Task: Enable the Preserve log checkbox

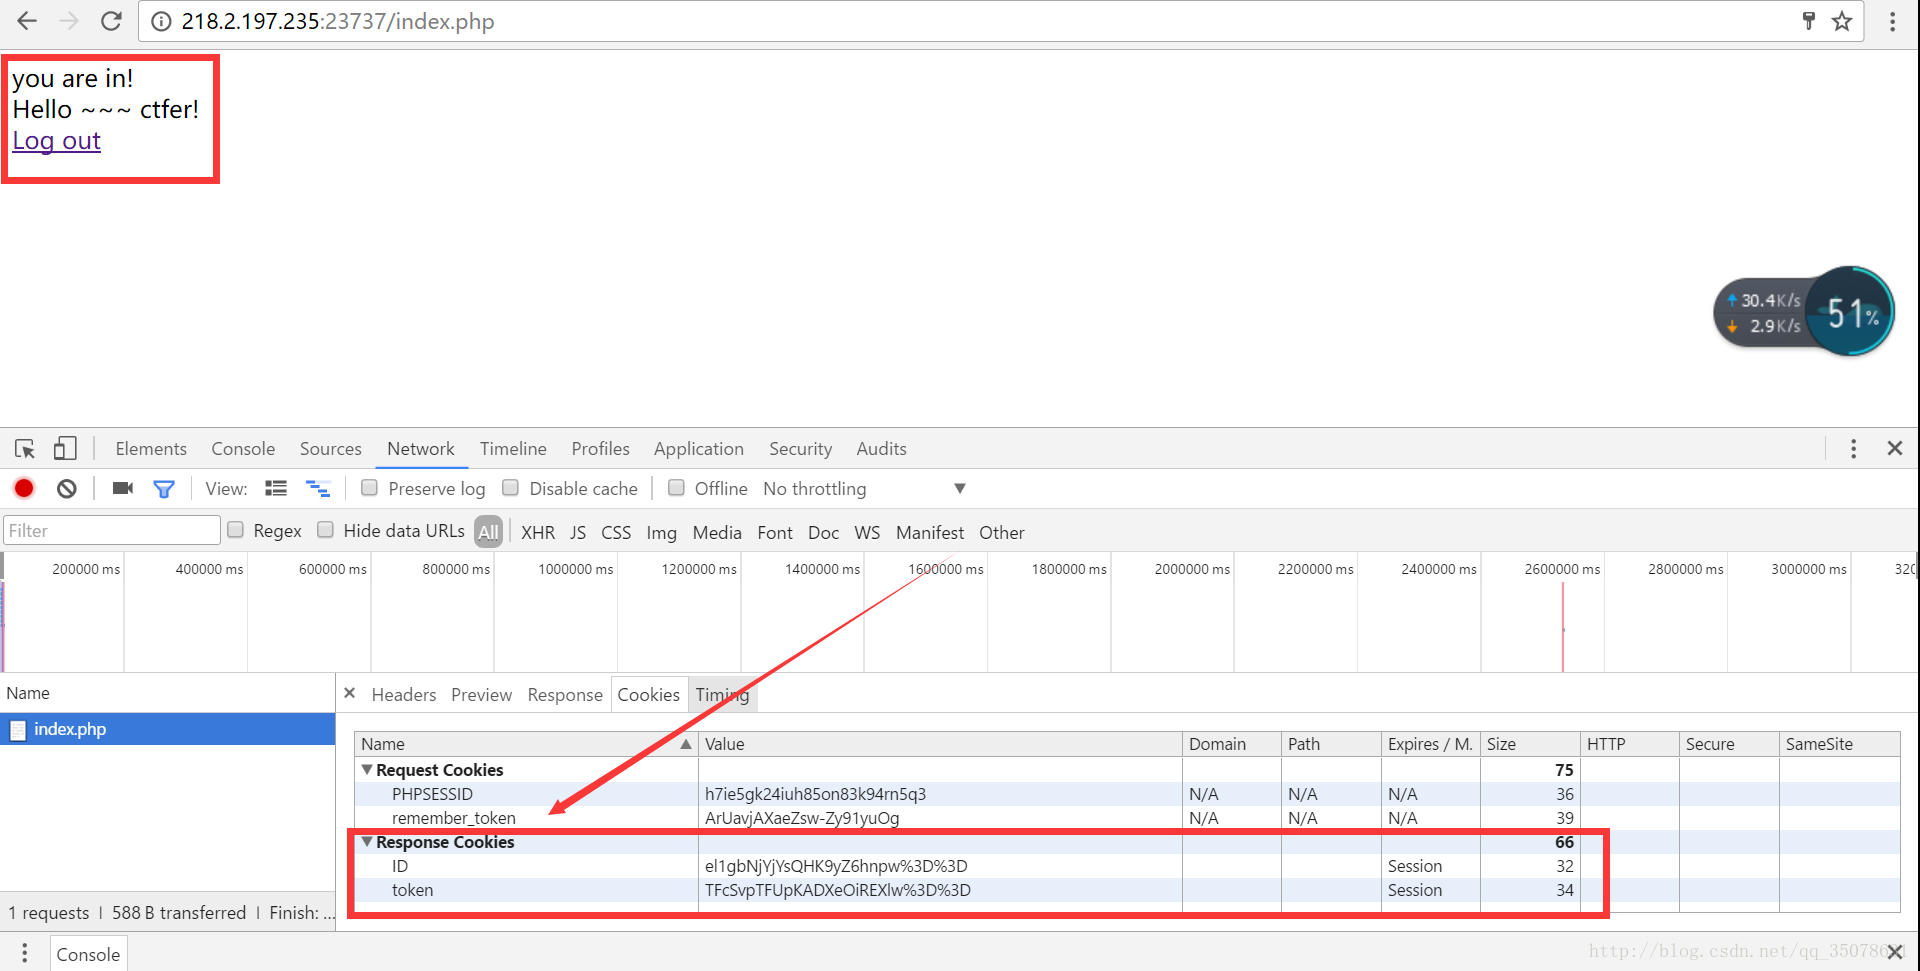Action: coord(369,488)
